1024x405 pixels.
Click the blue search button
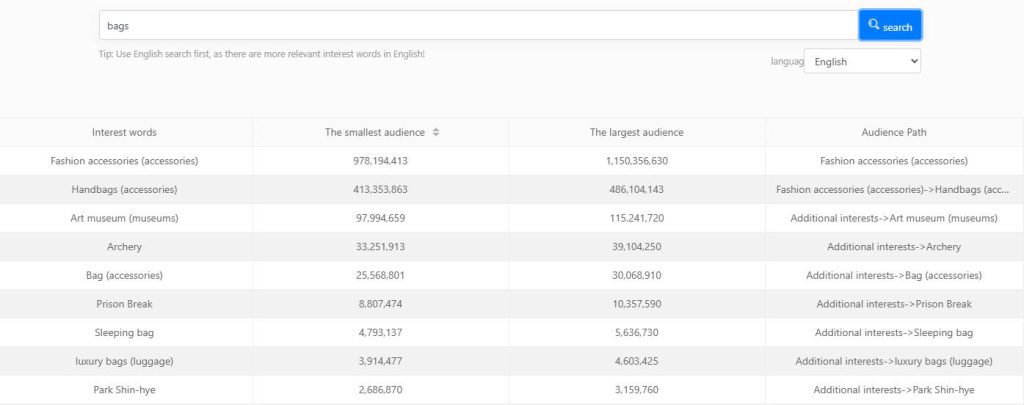[890, 26]
